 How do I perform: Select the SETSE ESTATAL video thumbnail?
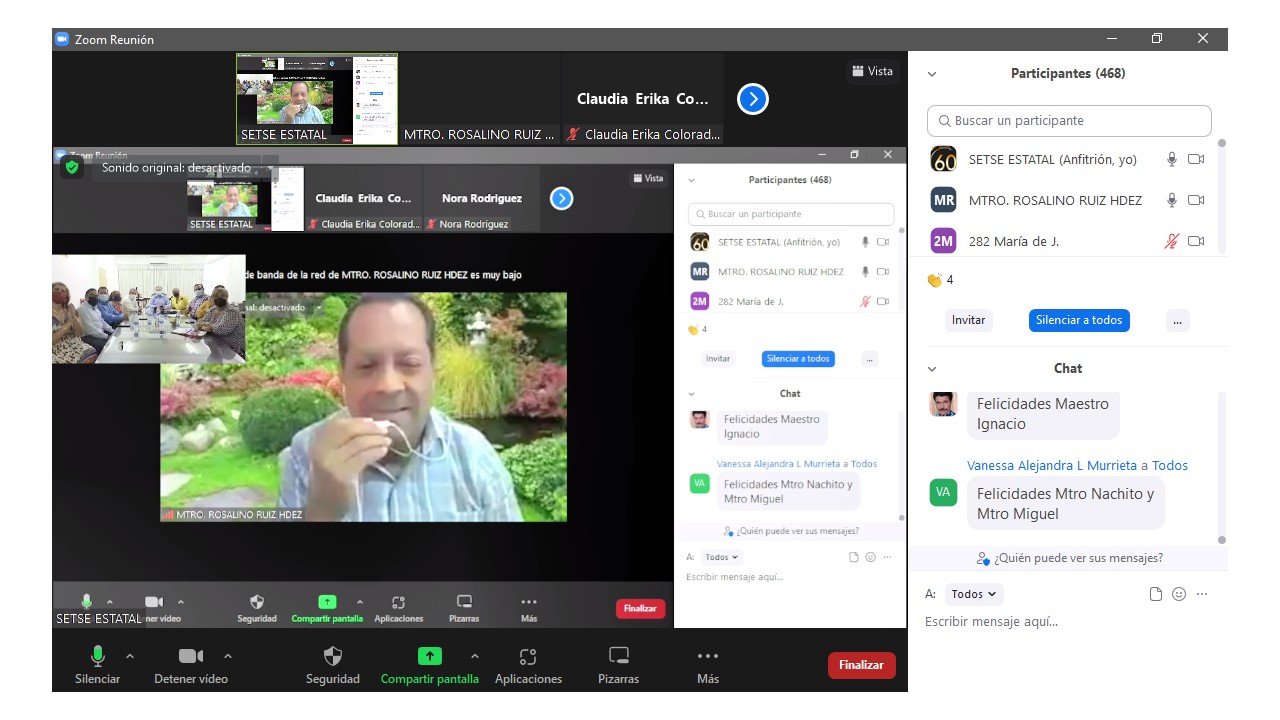tap(317, 99)
